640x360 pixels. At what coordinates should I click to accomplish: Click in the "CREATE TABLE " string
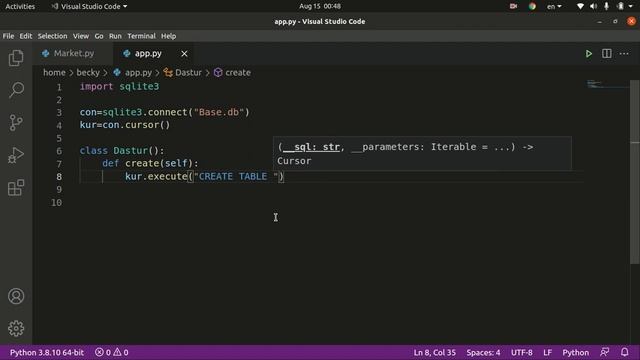[236, 176]
